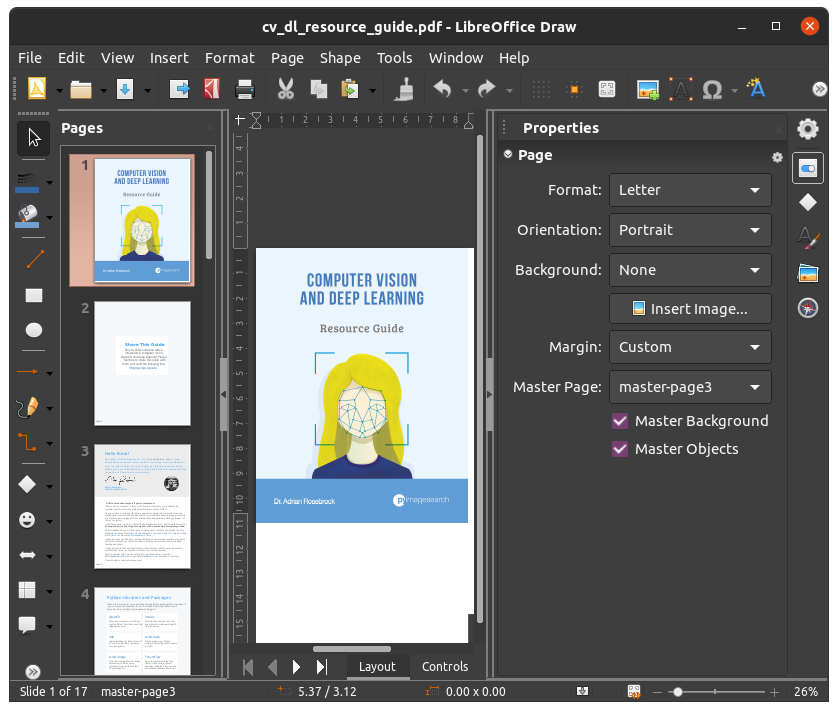Uncheck the Master Background checkbox
The image size is (838, 711).
click(620, 421)
